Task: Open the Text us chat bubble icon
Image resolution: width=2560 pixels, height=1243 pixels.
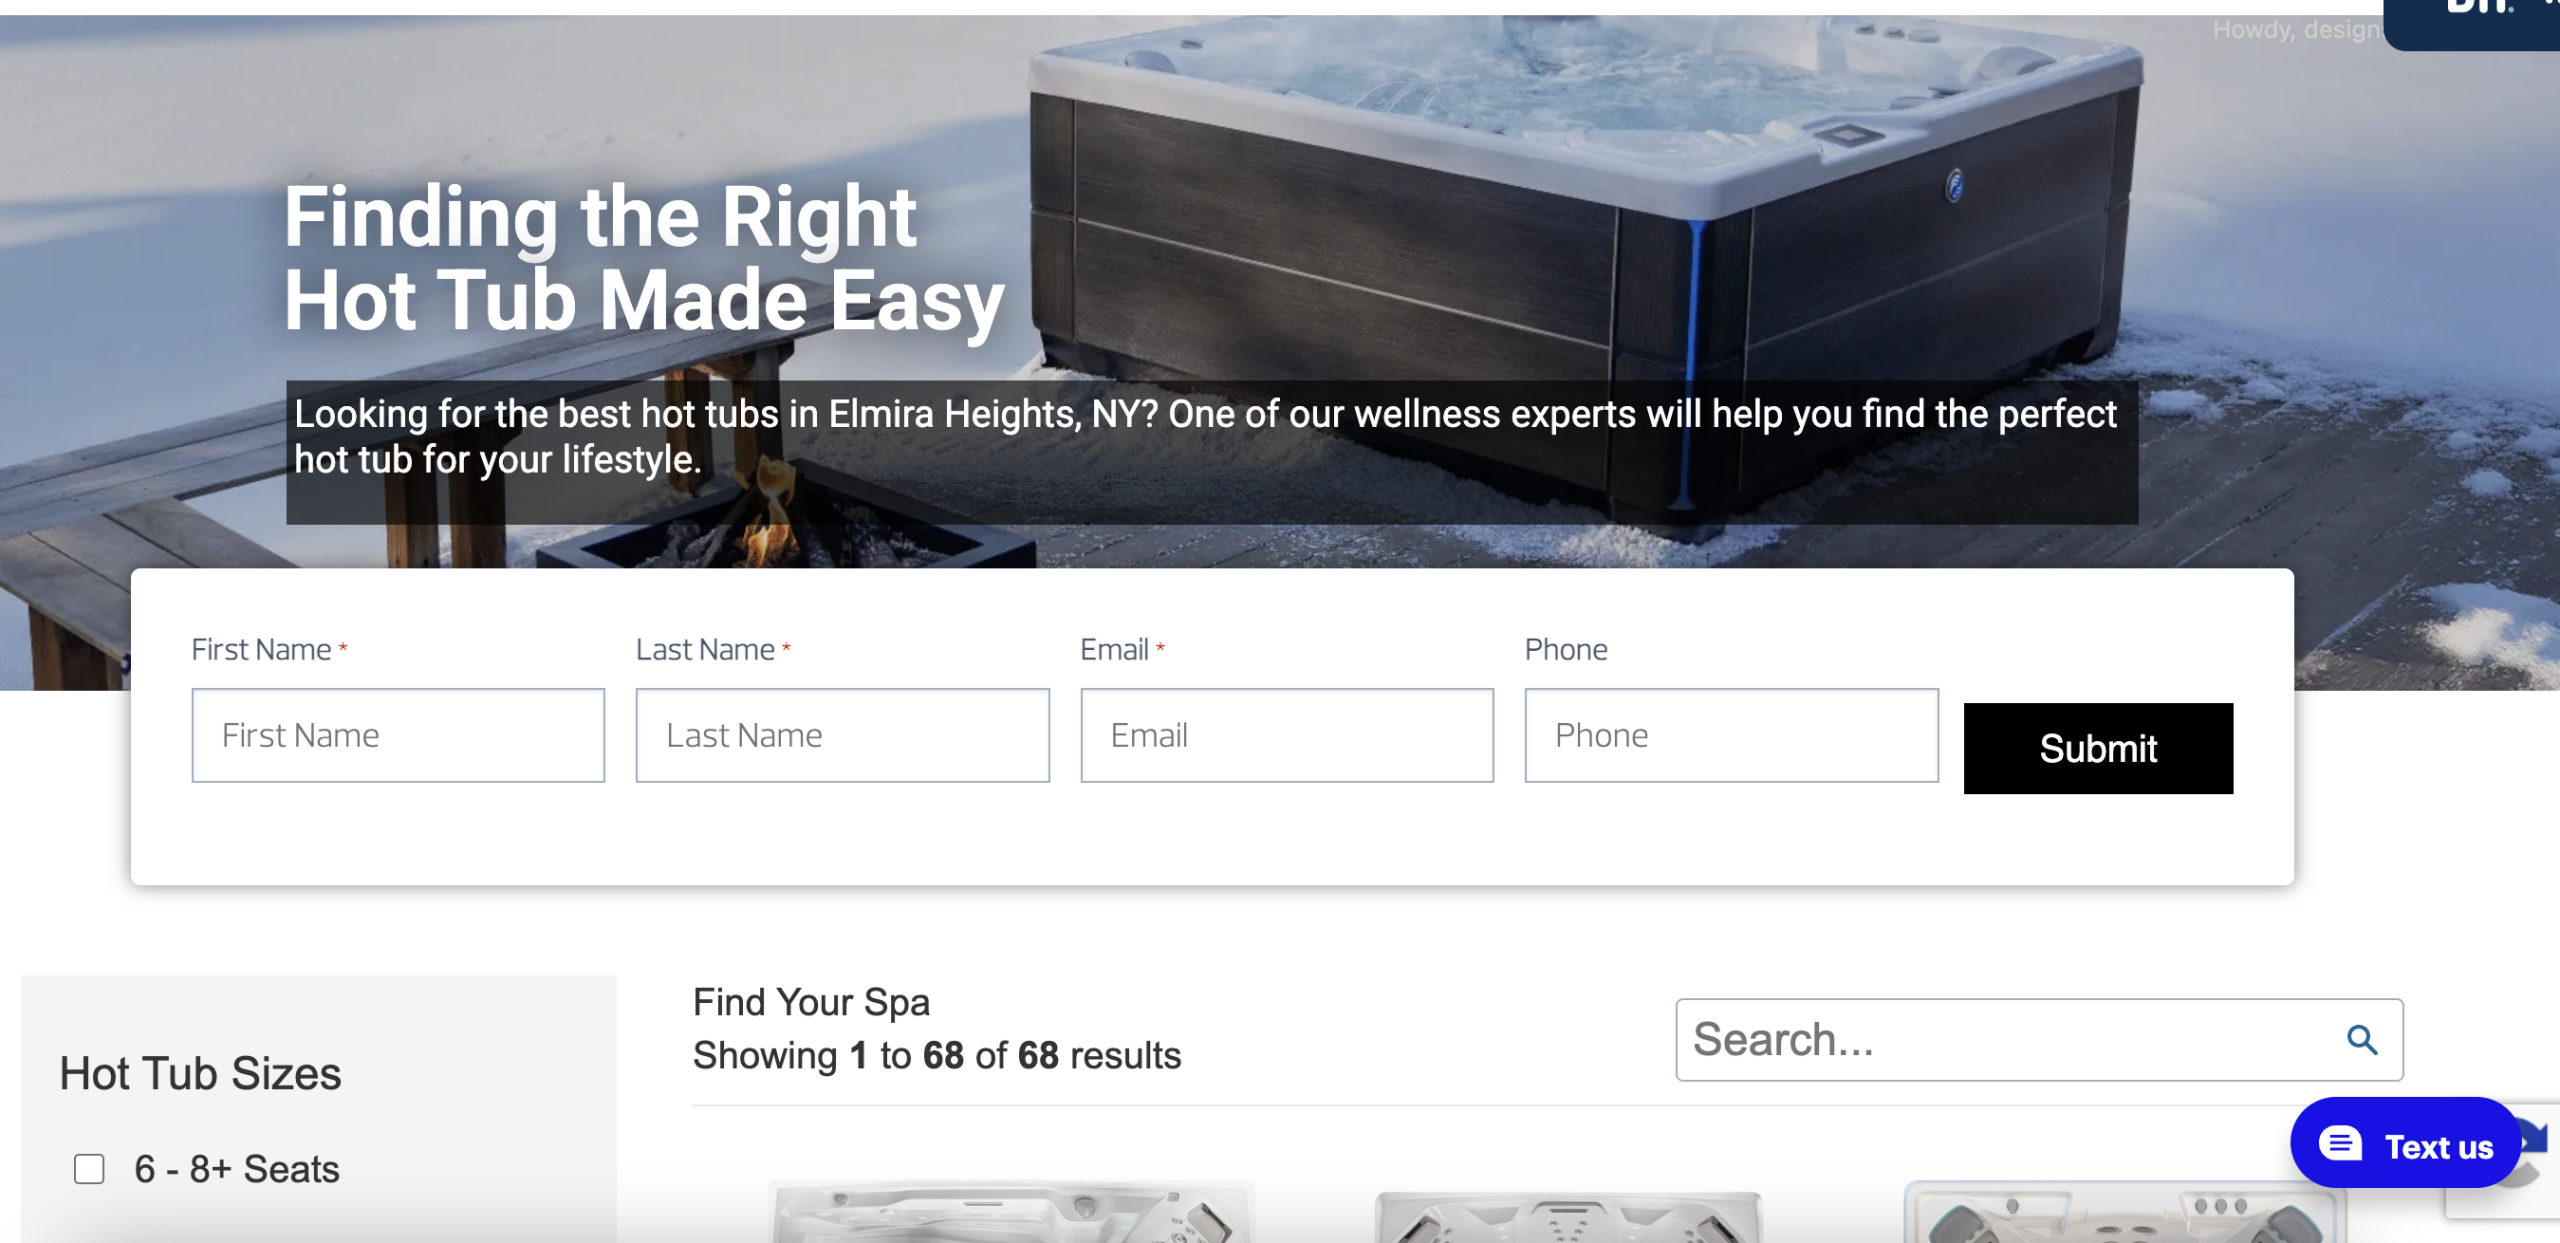Action: click(2340, 1143)
